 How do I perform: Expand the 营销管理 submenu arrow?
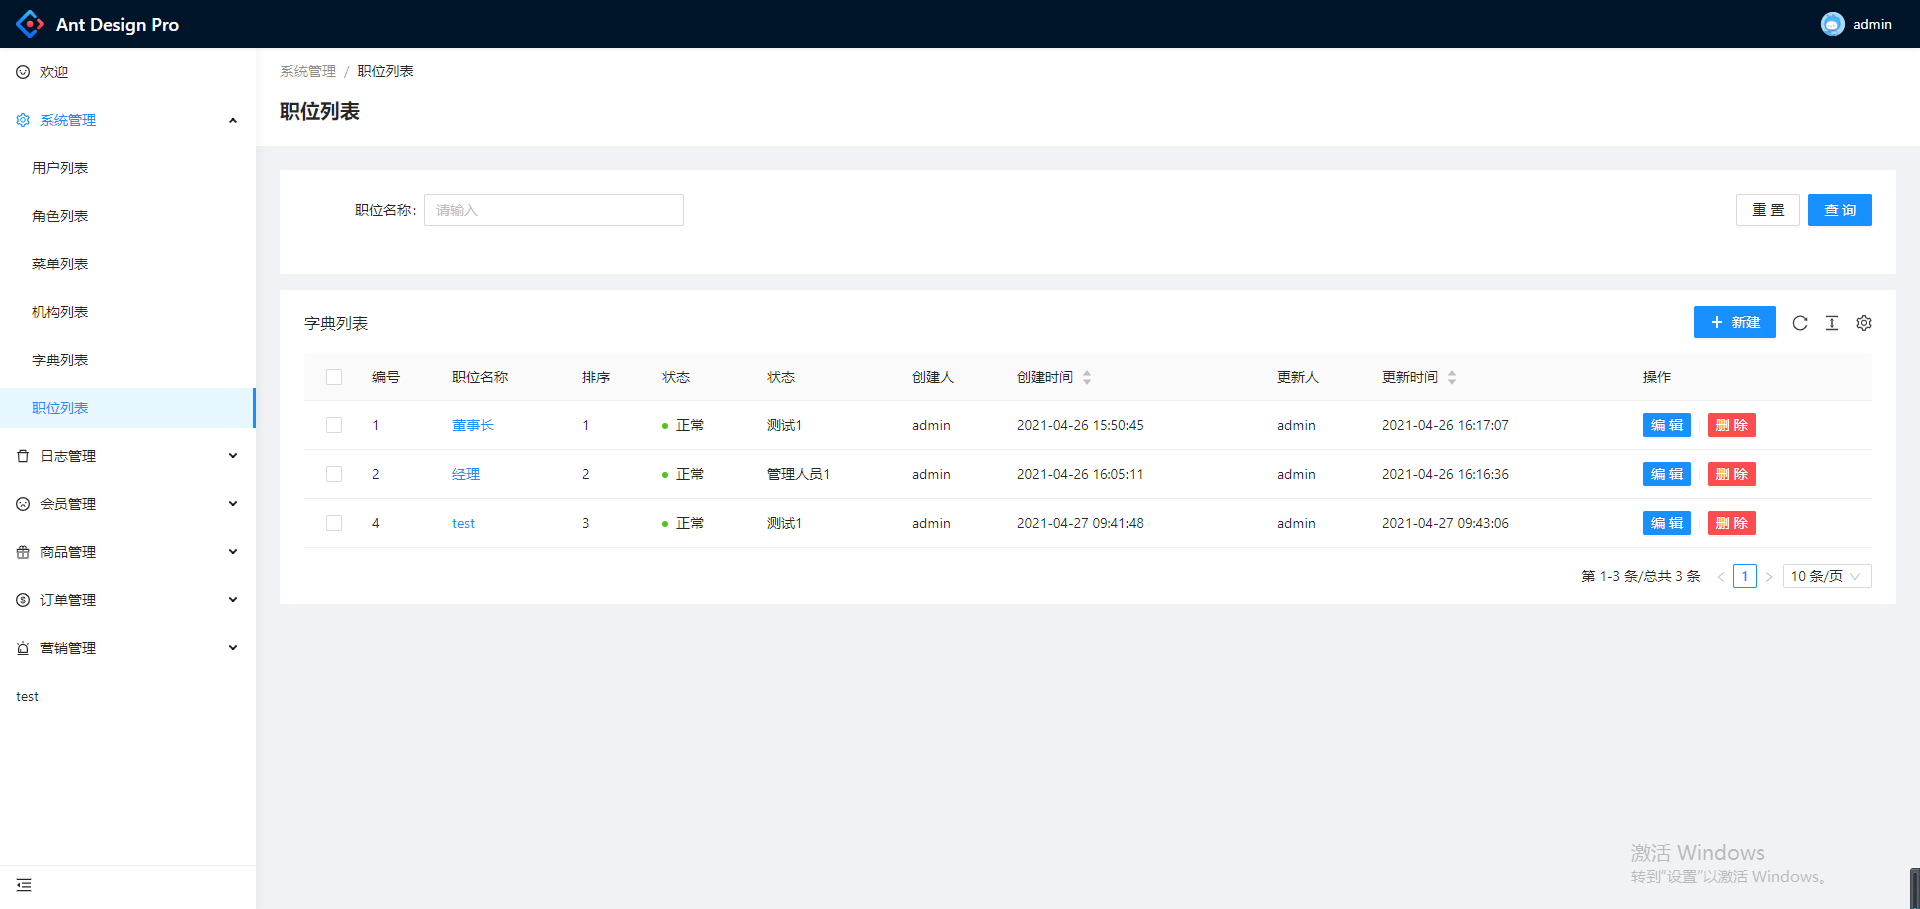pyautogui.click(x=233, y=648)
